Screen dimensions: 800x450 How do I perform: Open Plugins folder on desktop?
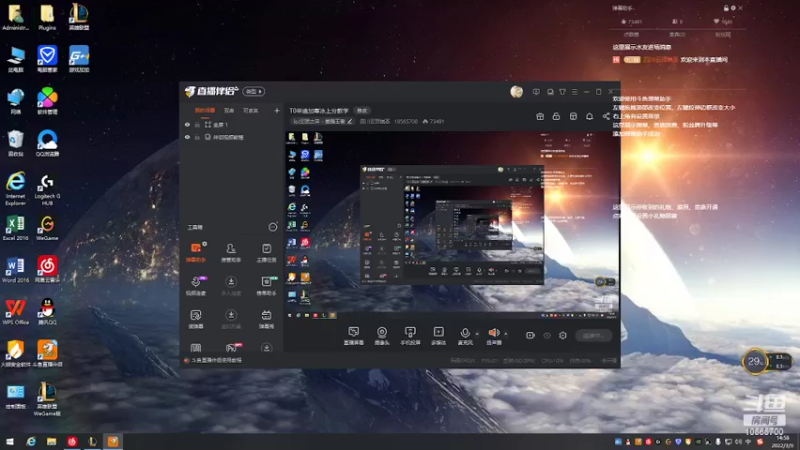[x=47, y=17]
